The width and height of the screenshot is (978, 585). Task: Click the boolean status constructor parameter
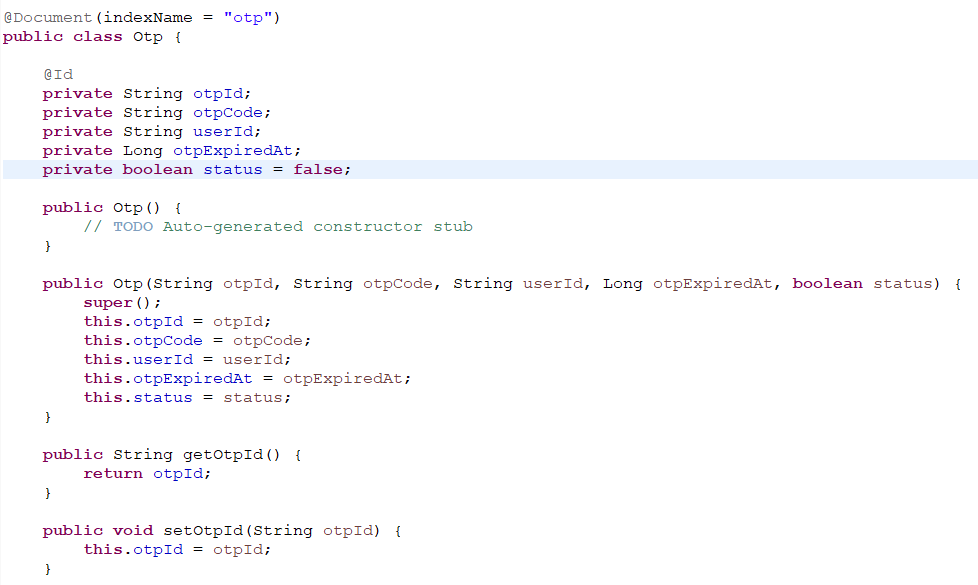pyautogui.click(x=863, y=284)
